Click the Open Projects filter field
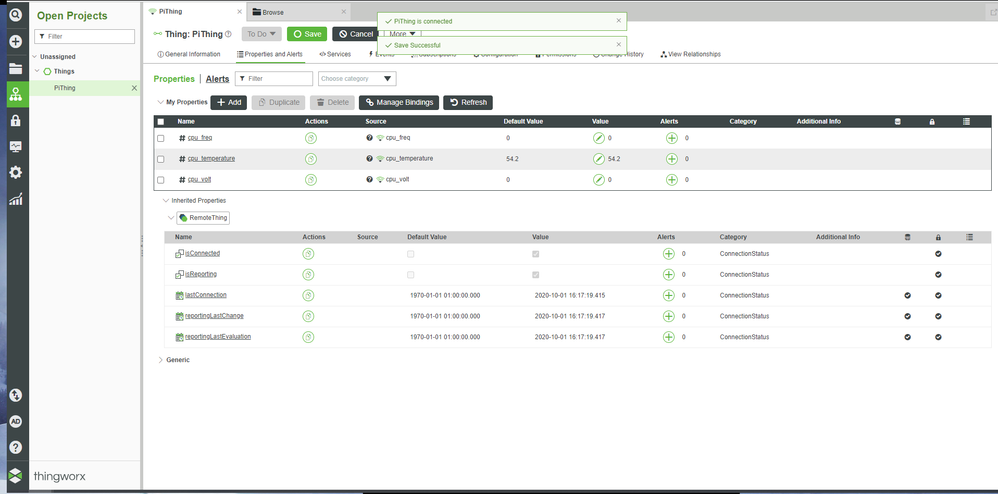This screenshot has width=998, height=494. click(85, 36)
